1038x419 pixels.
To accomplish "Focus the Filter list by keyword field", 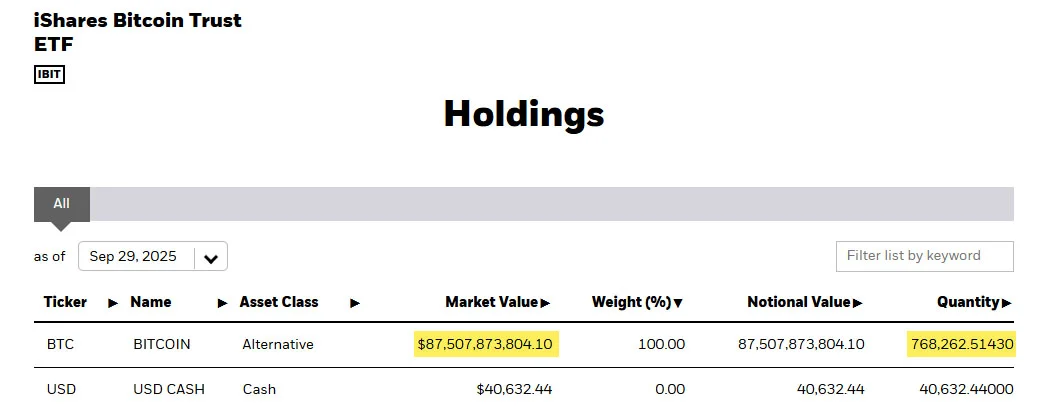I will tap(924, 256).
